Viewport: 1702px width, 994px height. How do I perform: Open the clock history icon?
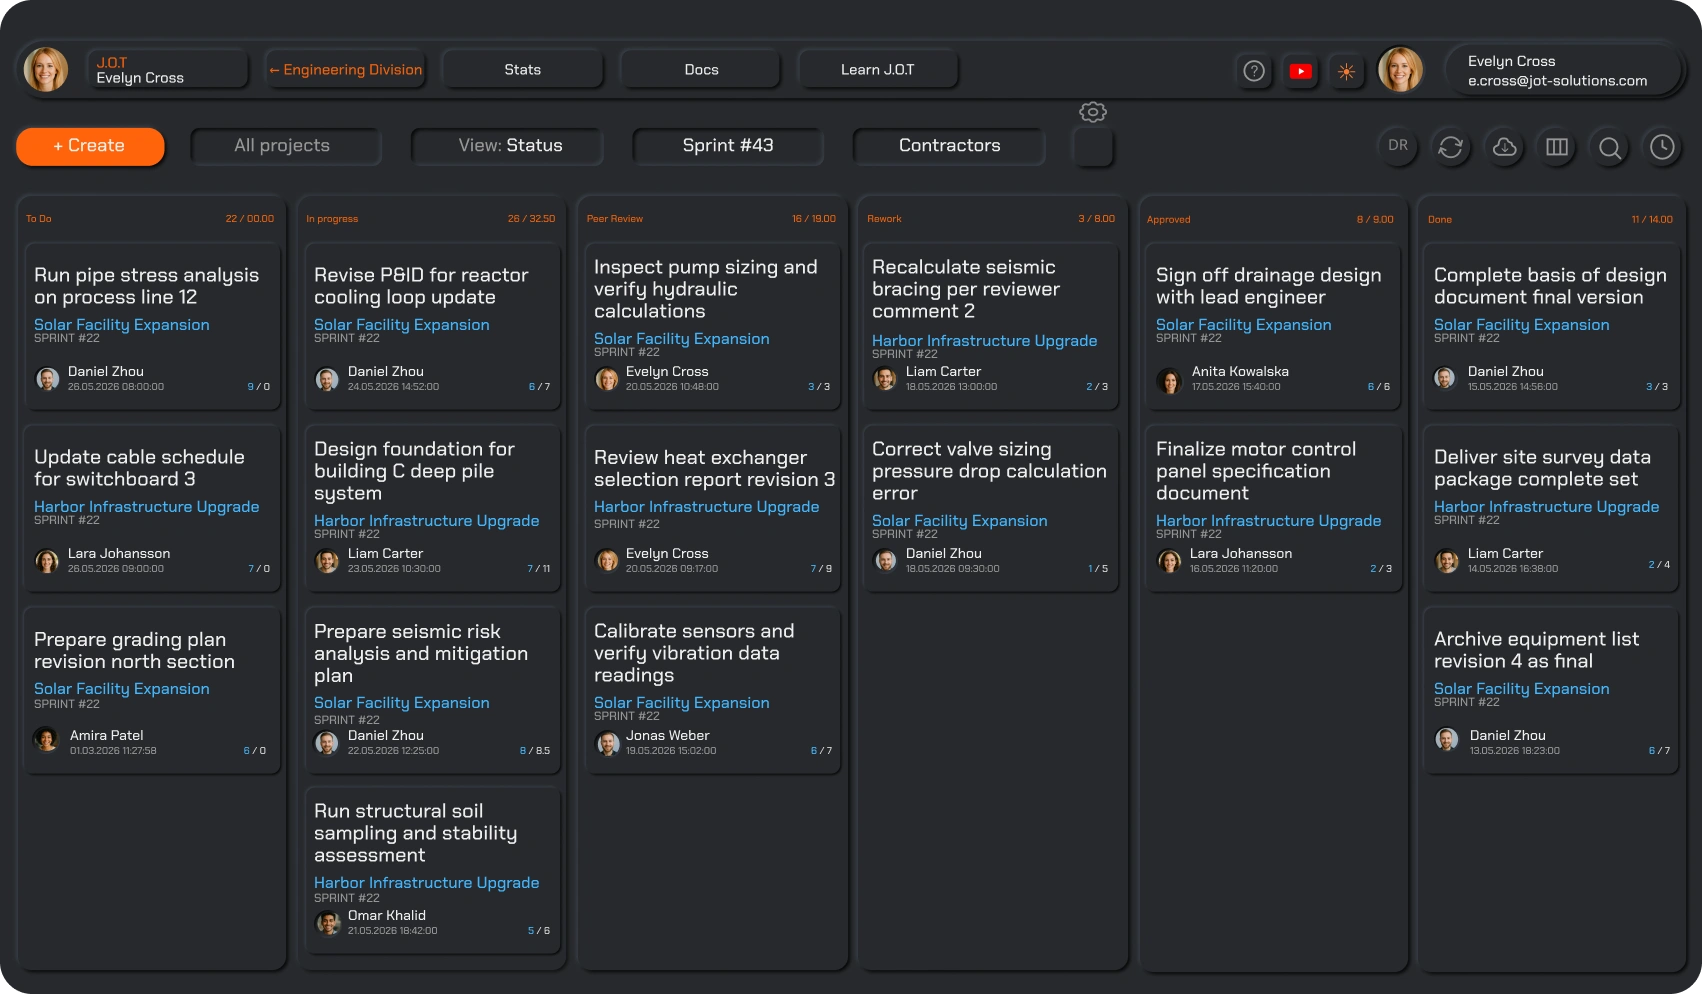[1662, 147]
